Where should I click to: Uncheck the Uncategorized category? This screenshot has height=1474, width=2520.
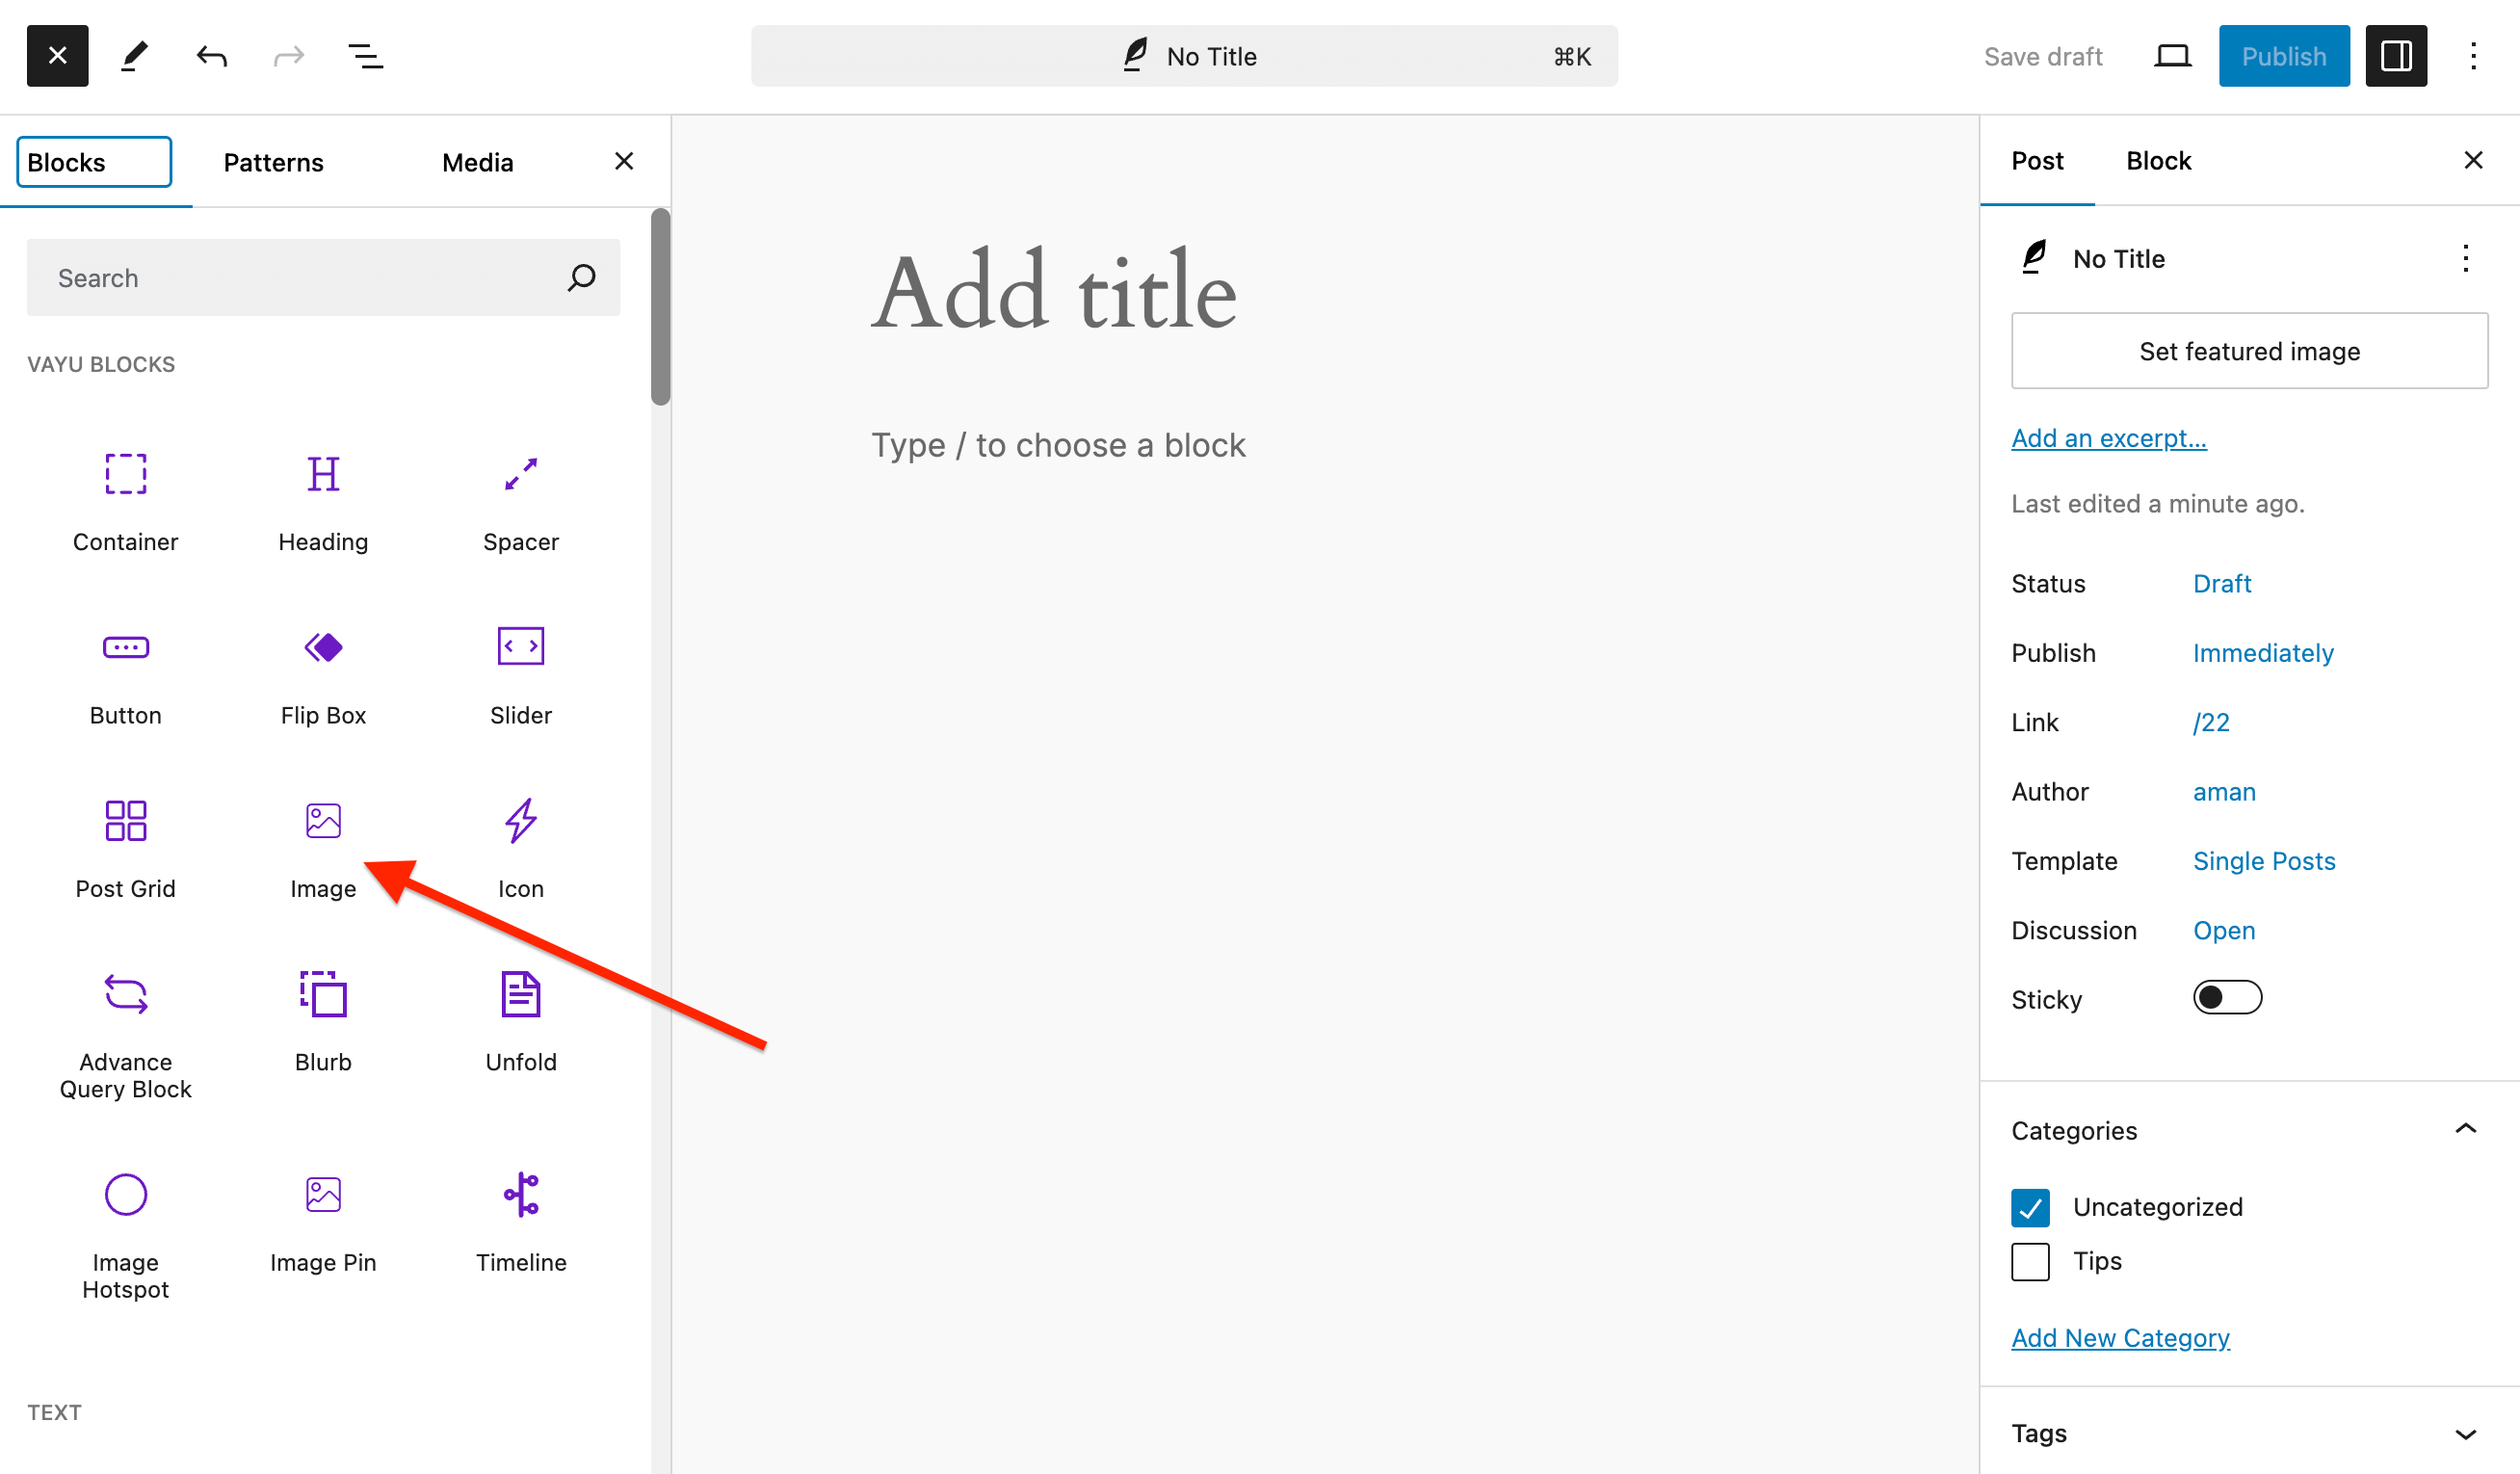[2030, 1207]
